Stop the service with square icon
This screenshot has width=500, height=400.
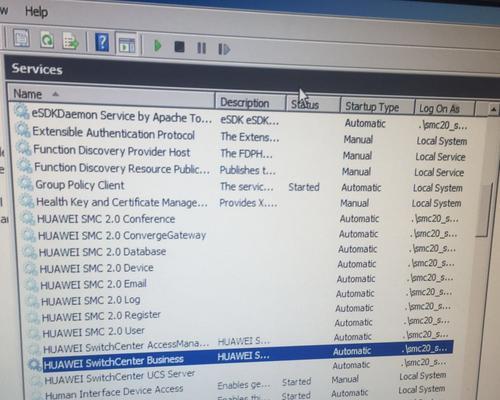[x=180, y=47]
